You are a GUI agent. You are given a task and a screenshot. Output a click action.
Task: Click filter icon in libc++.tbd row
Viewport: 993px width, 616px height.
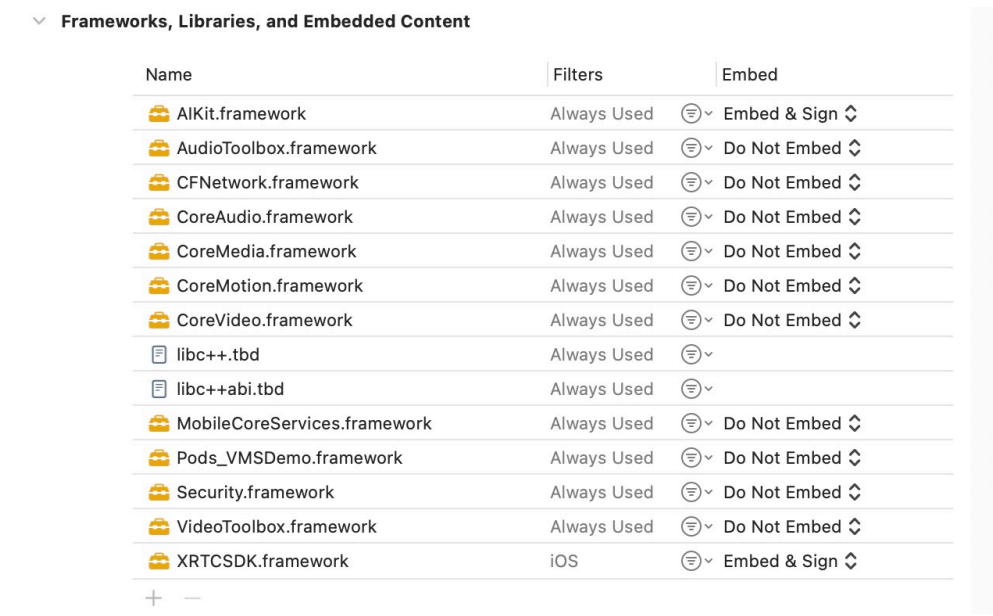click(x=696, y=355)
